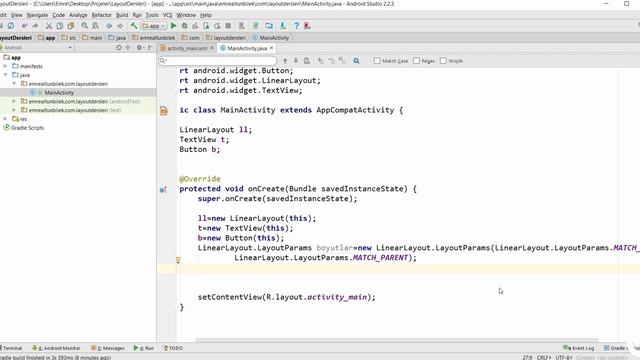
Task: Click the intention lightbulb in gutter
Action: [x=178, y=260]
